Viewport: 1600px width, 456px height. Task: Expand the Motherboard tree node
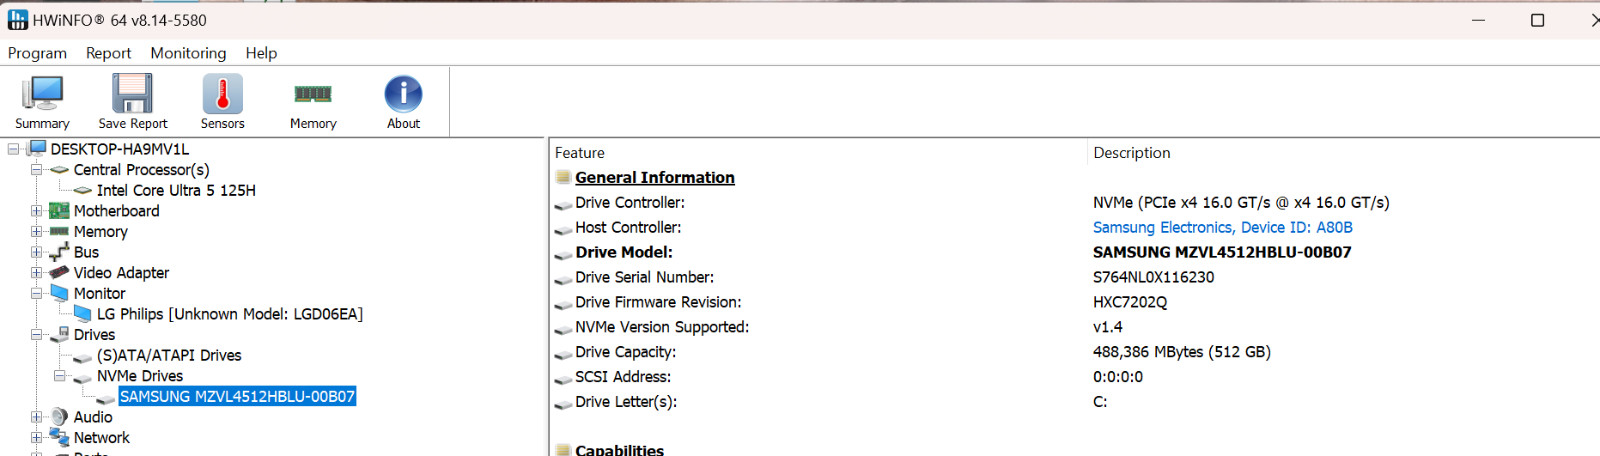(x=36, y=211)
